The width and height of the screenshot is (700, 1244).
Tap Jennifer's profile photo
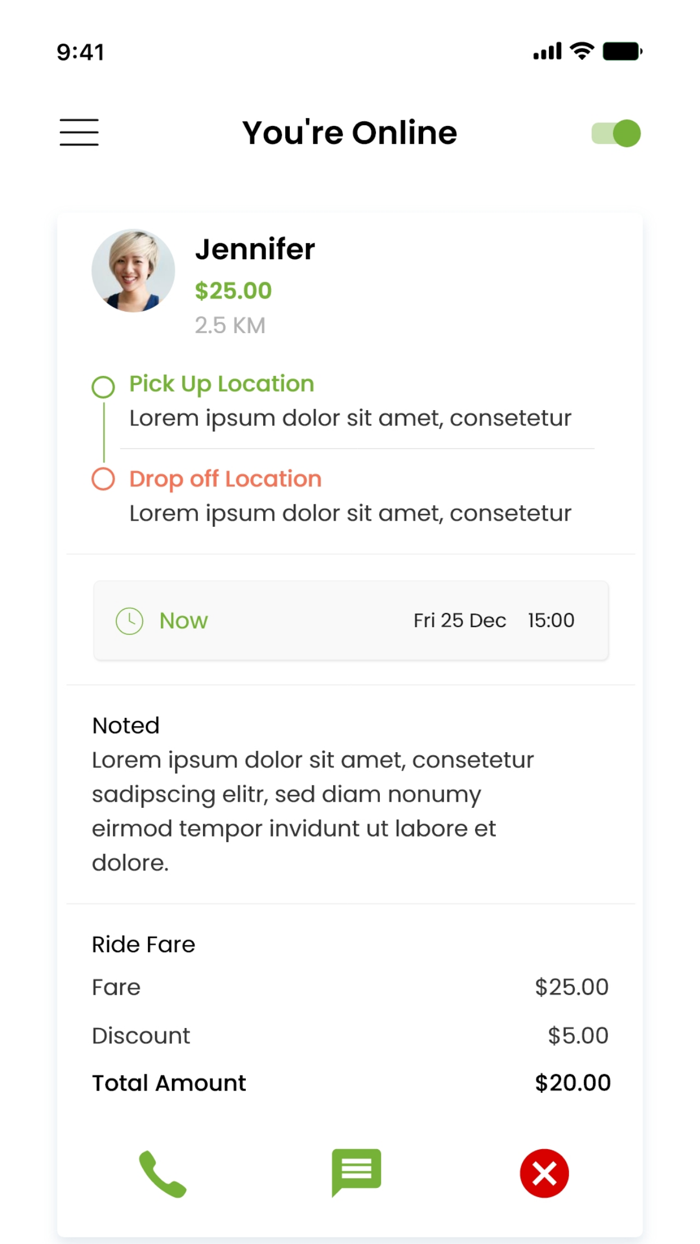[133, 271]
